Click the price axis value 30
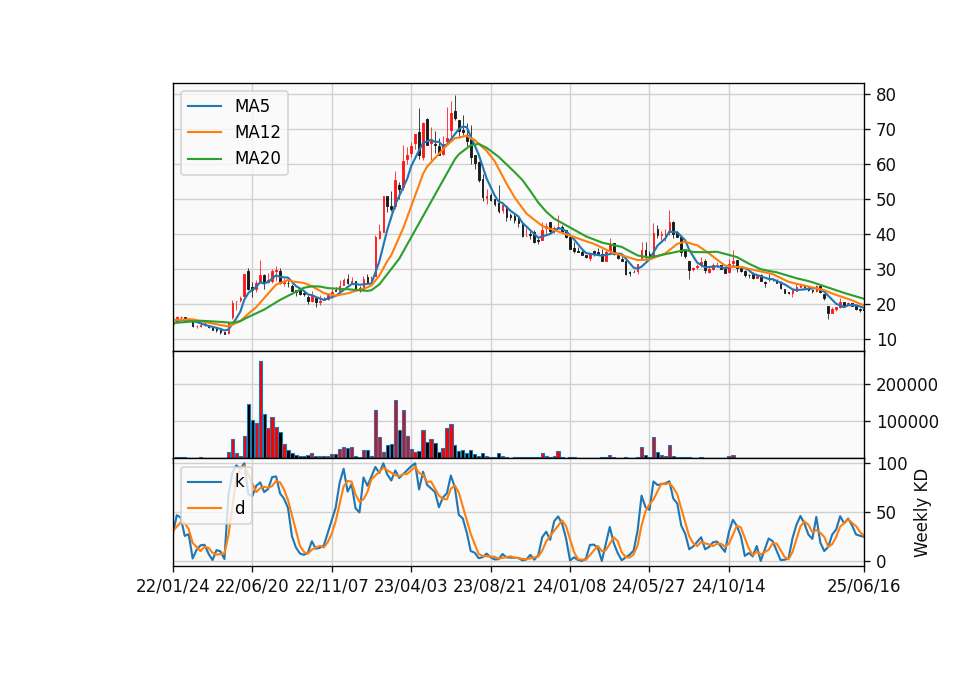Screen dimensions: 960x690 click(886, 270)
